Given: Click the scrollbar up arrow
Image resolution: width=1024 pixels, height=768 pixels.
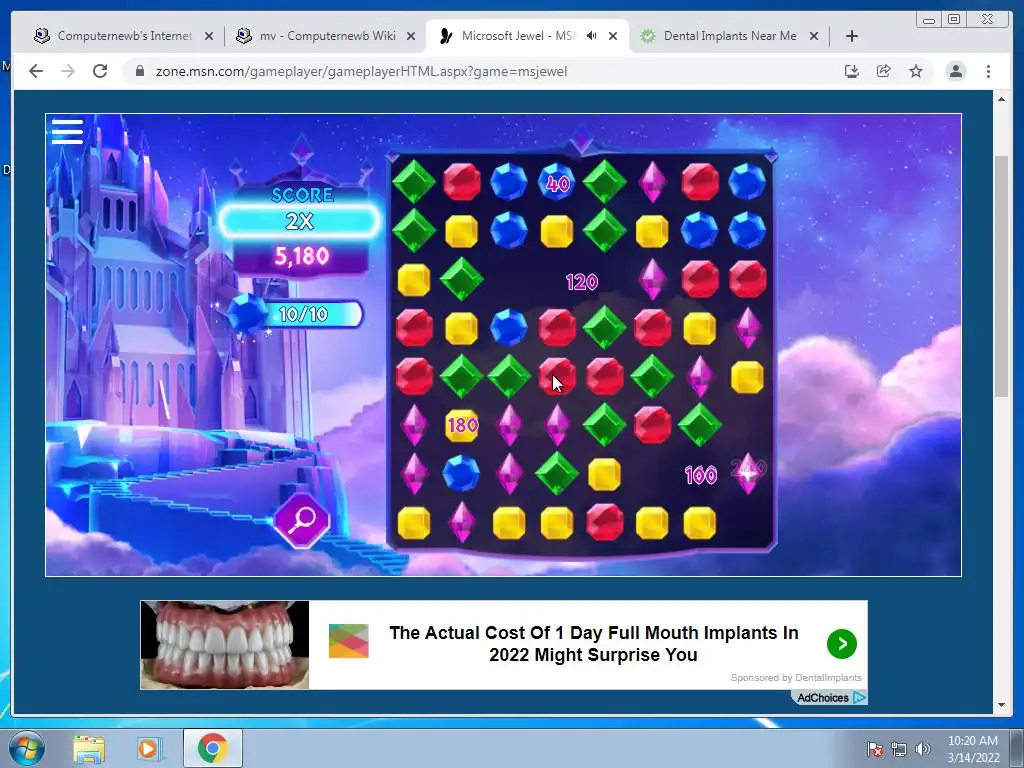Looking at the screenshot, I should [x=1000, y=99].
